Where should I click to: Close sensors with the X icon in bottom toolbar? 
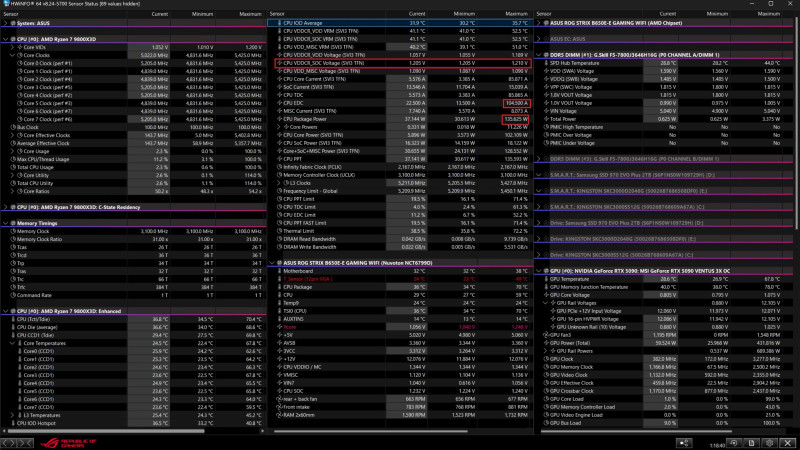(x=788, y=443)
